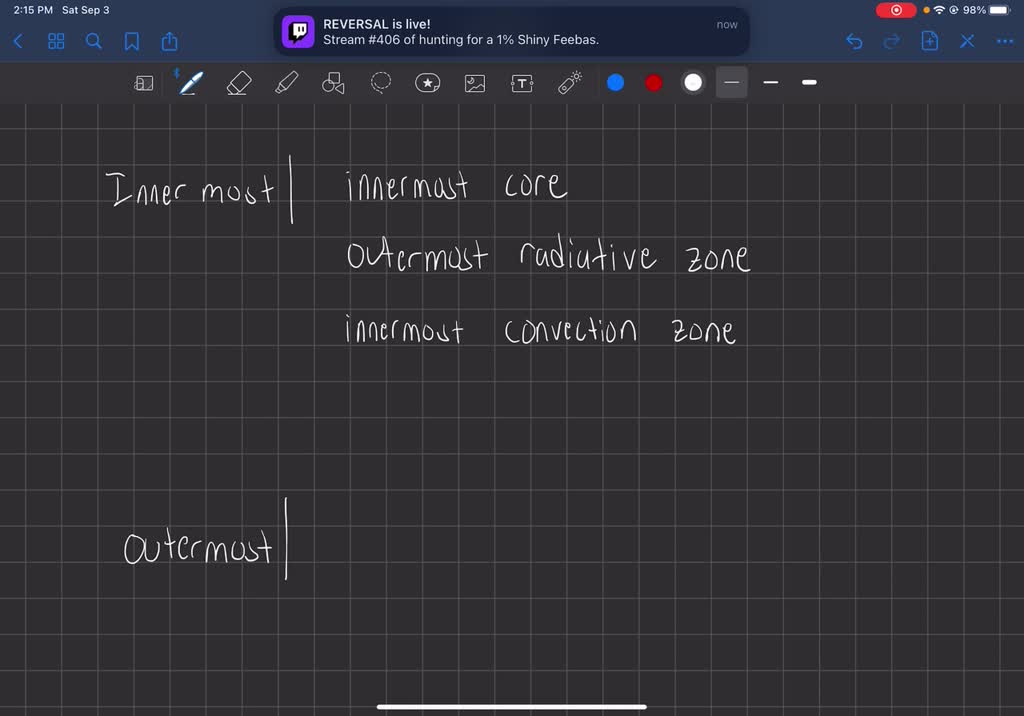Open the page thumbnails grid view
1024x716 pixels.
pos(56,41)
